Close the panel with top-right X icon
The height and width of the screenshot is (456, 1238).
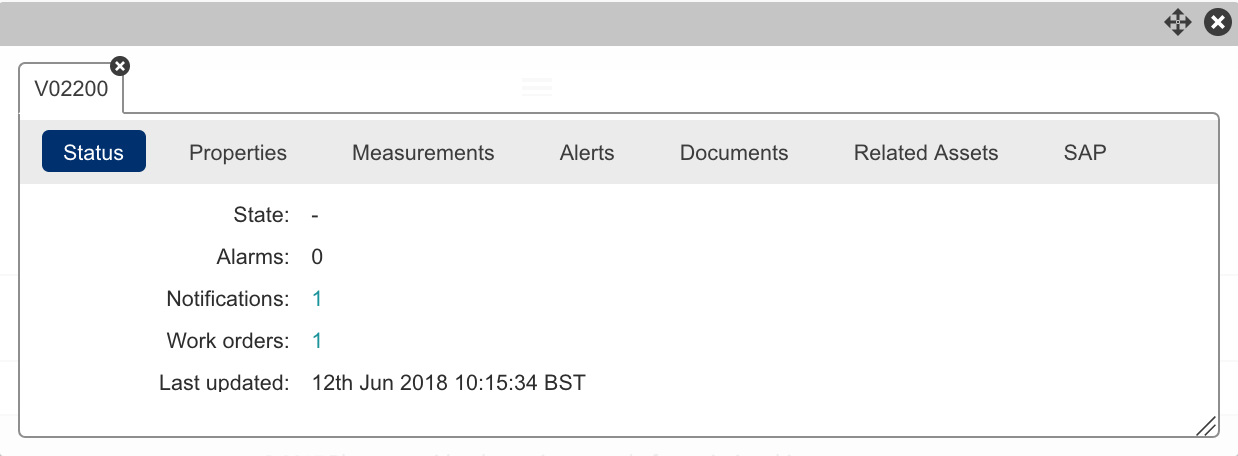(1217, 22)
